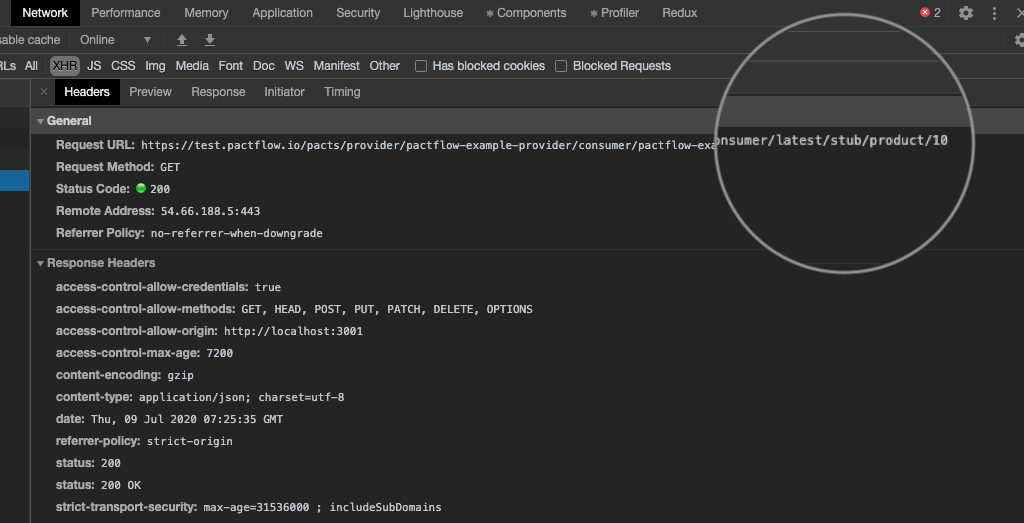Open the React Profiler tab

tap(615, 13)
